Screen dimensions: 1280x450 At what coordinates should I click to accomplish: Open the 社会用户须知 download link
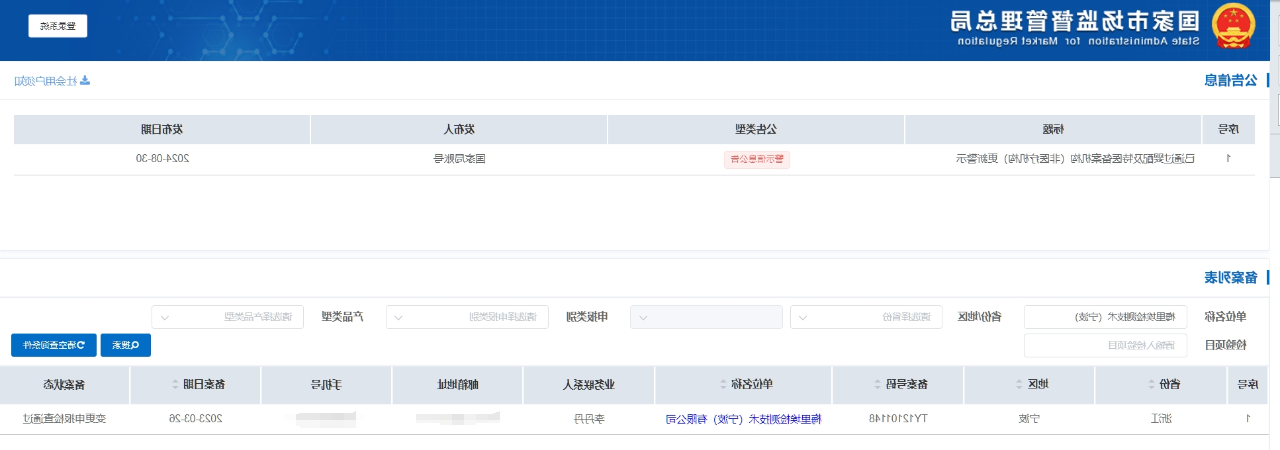point(52,80)
